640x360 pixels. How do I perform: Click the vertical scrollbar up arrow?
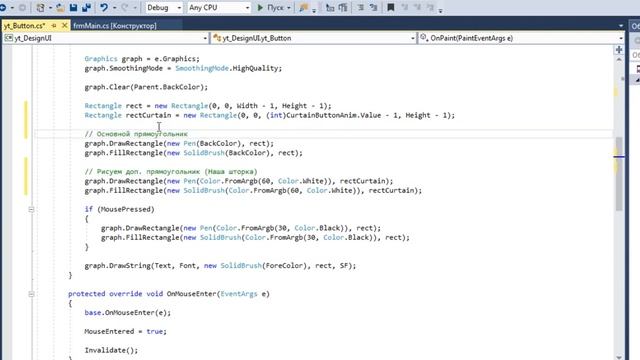(x=619, y=60)
